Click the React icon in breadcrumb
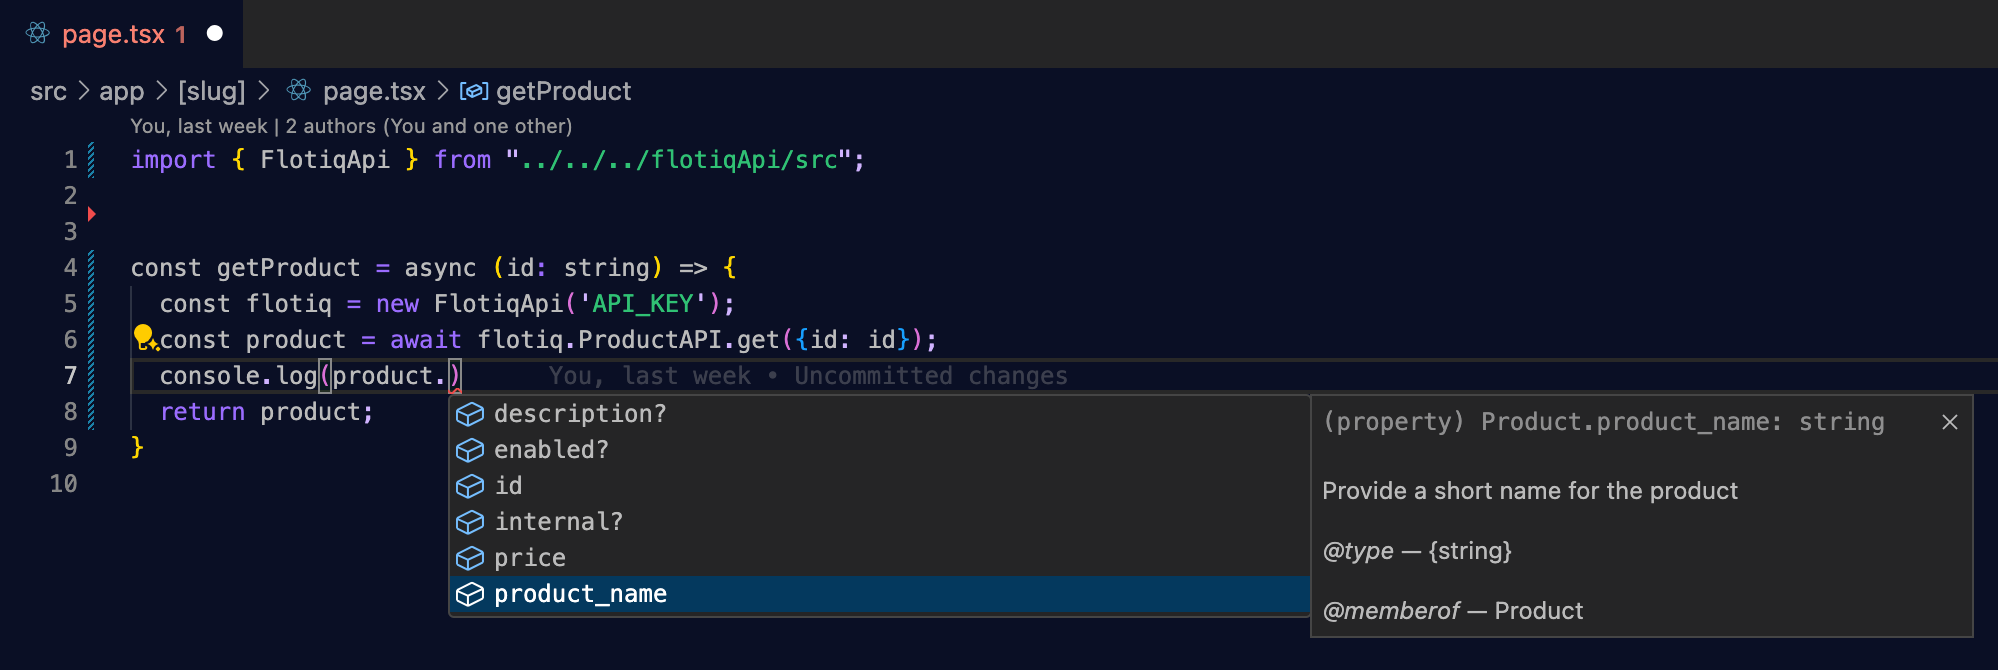 tap(298, 90)
